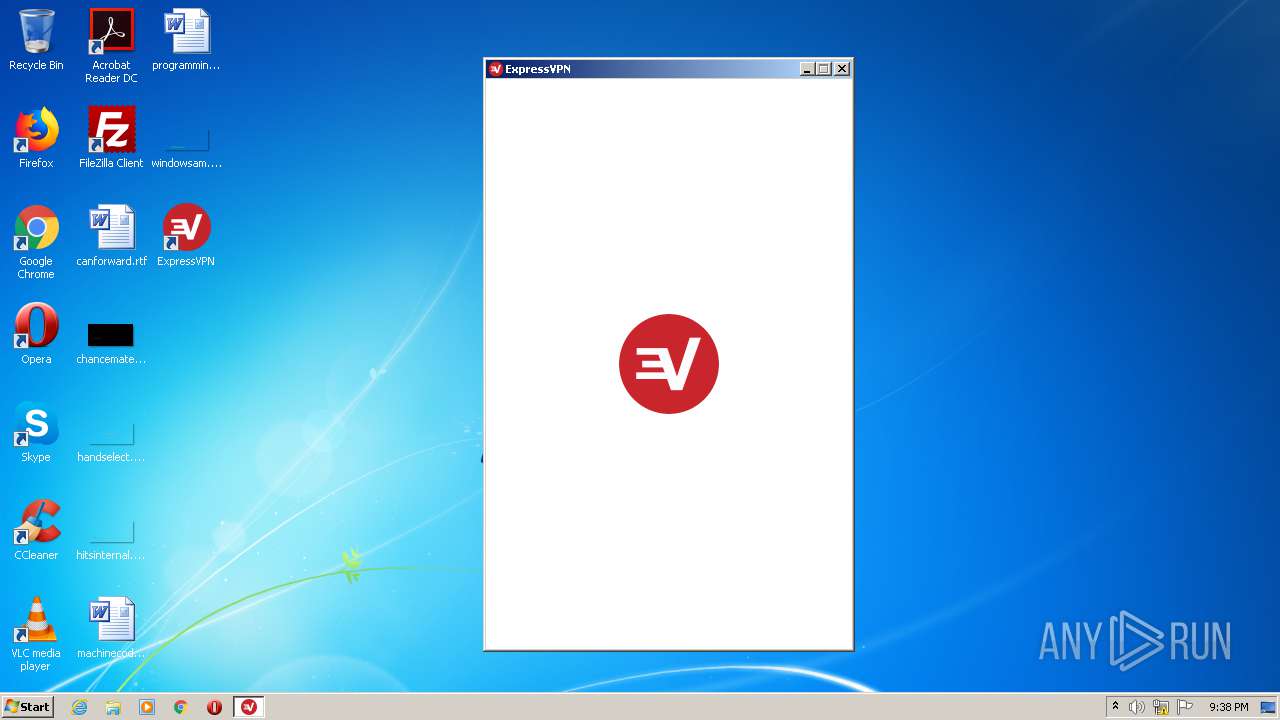This screenshot has width=1280, height=720.
Task: Open media player taskbar icon
Action: [x=147, y=707]
